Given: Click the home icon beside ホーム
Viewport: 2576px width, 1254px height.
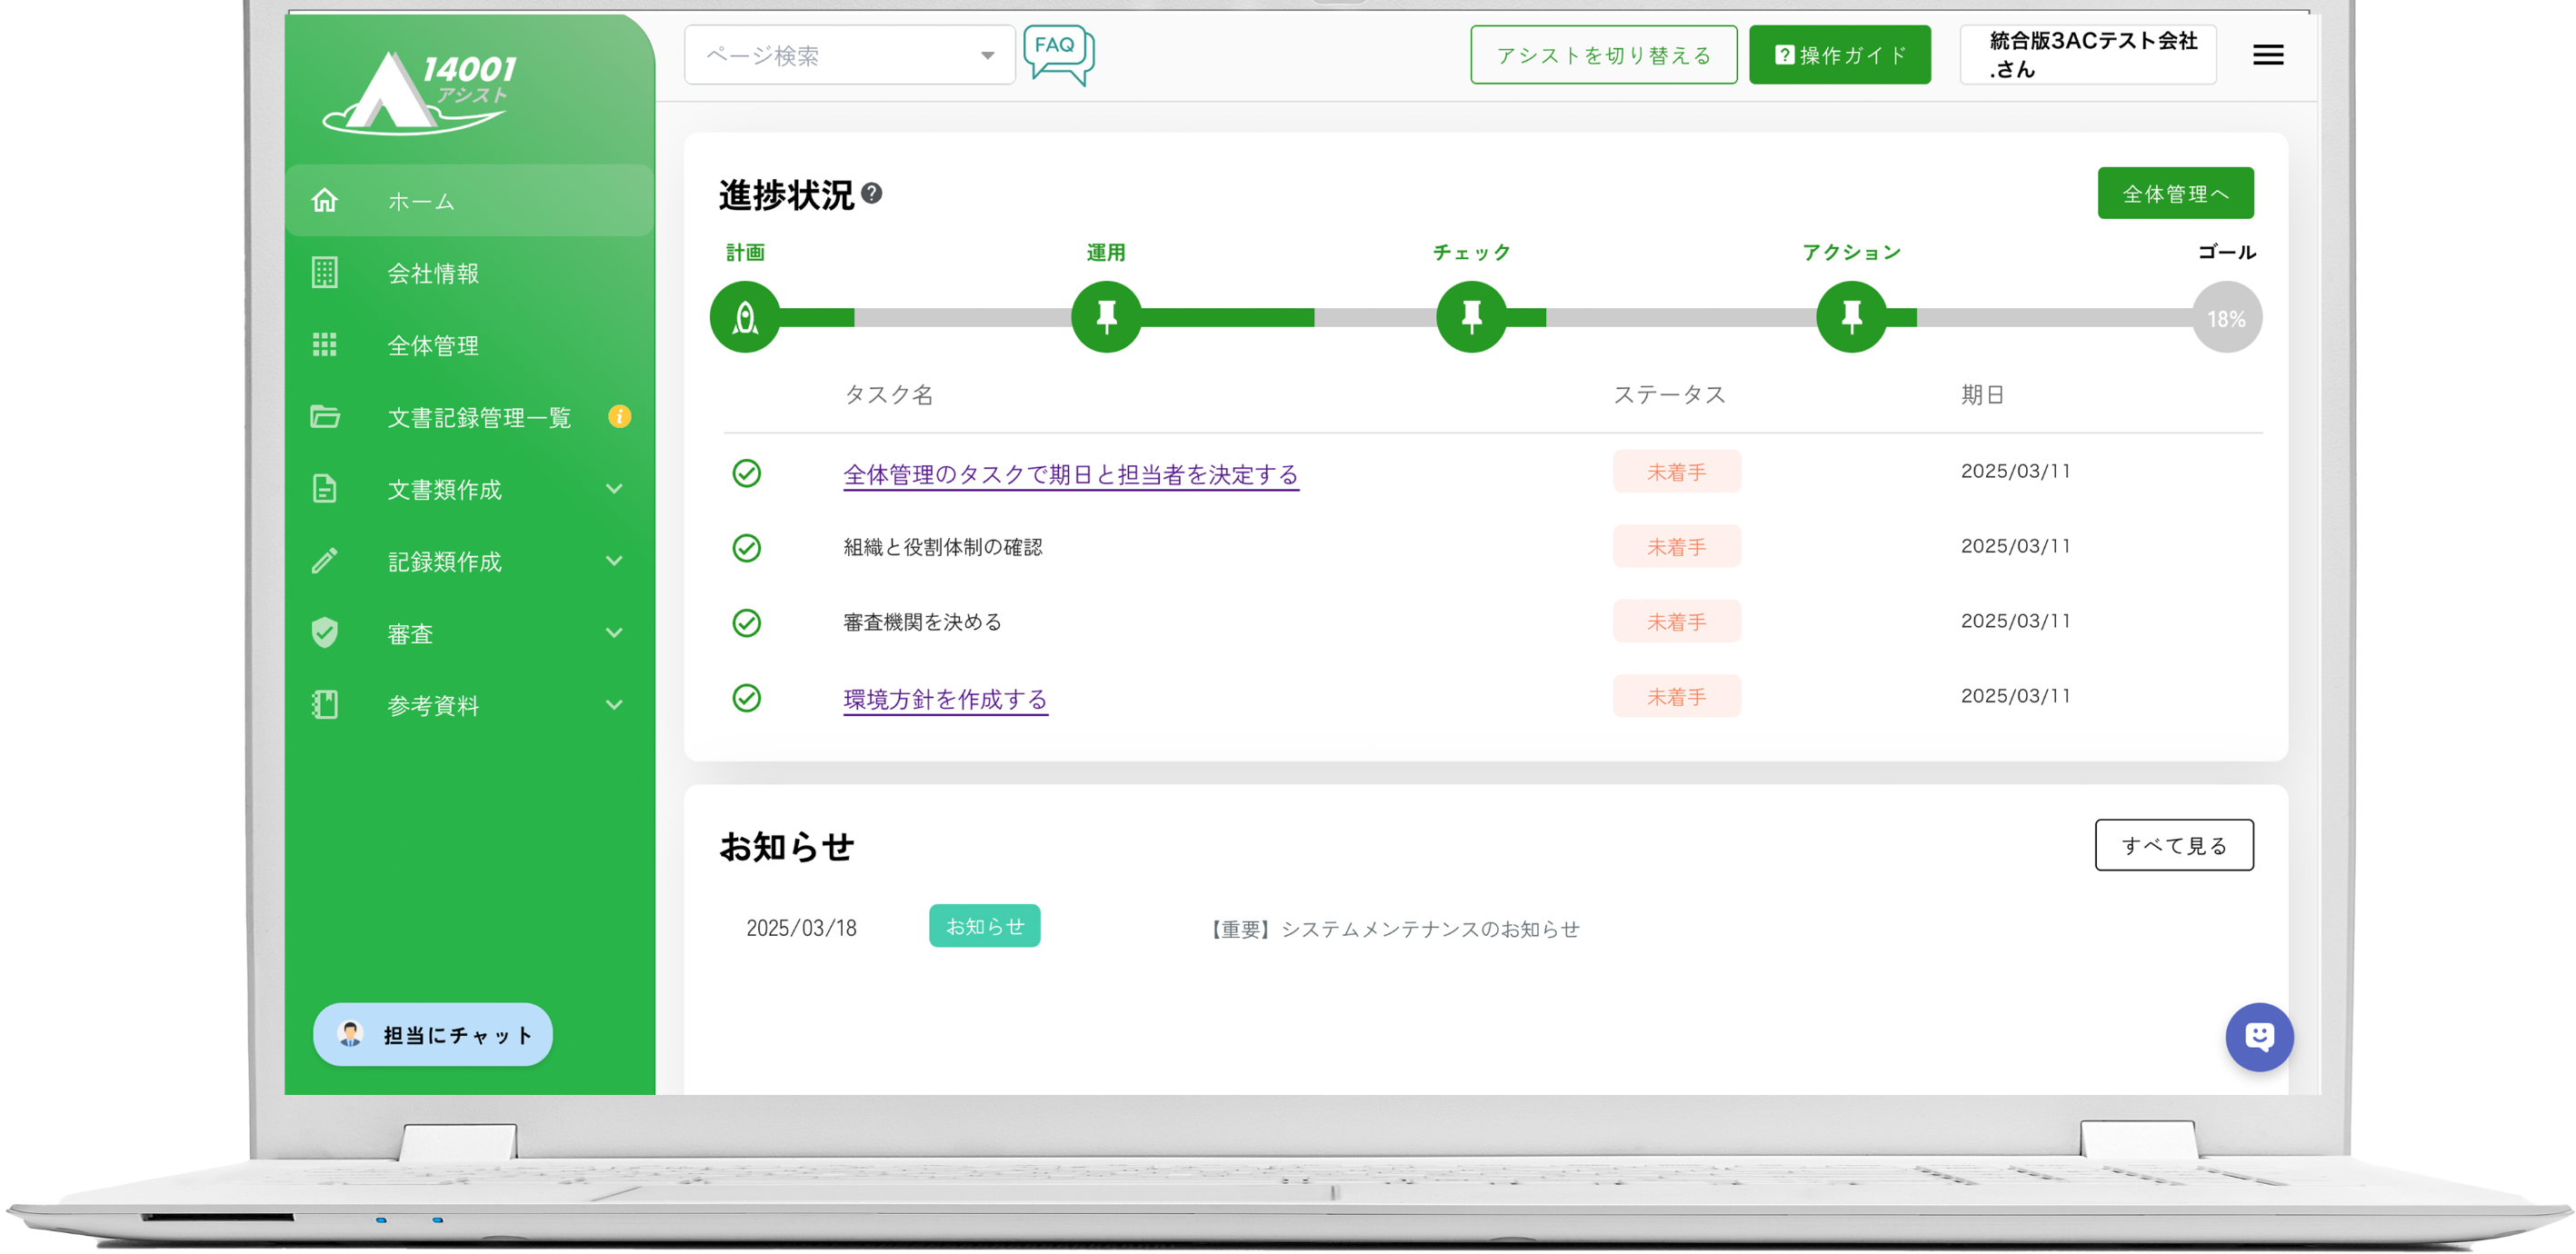Looking at the screenshot, I should click(x=324, y=200).
